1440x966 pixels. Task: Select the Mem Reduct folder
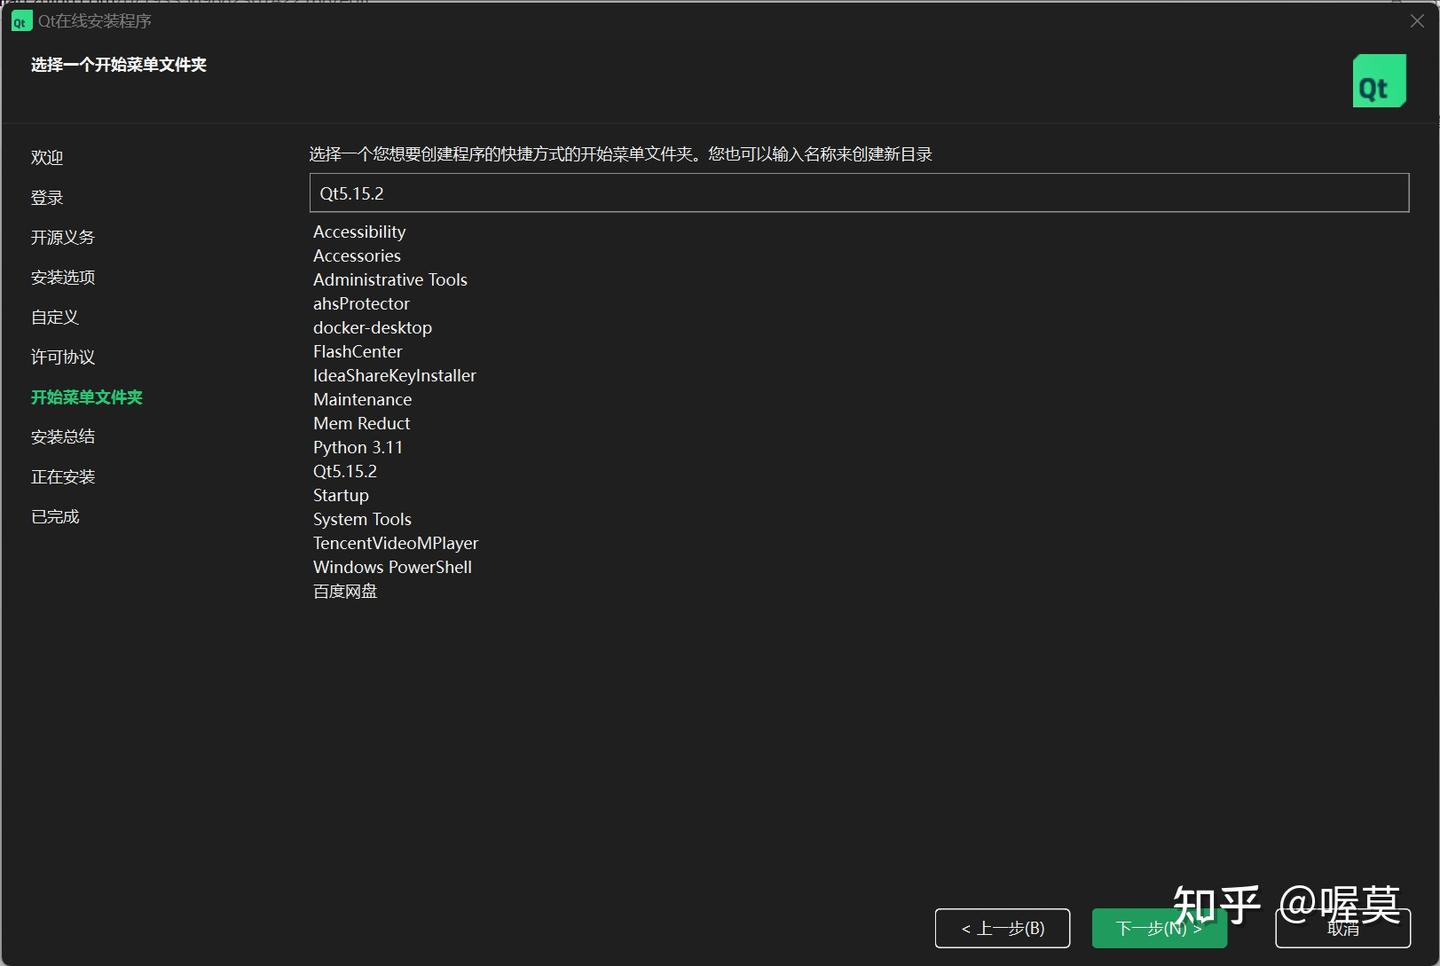pos(361,423)
